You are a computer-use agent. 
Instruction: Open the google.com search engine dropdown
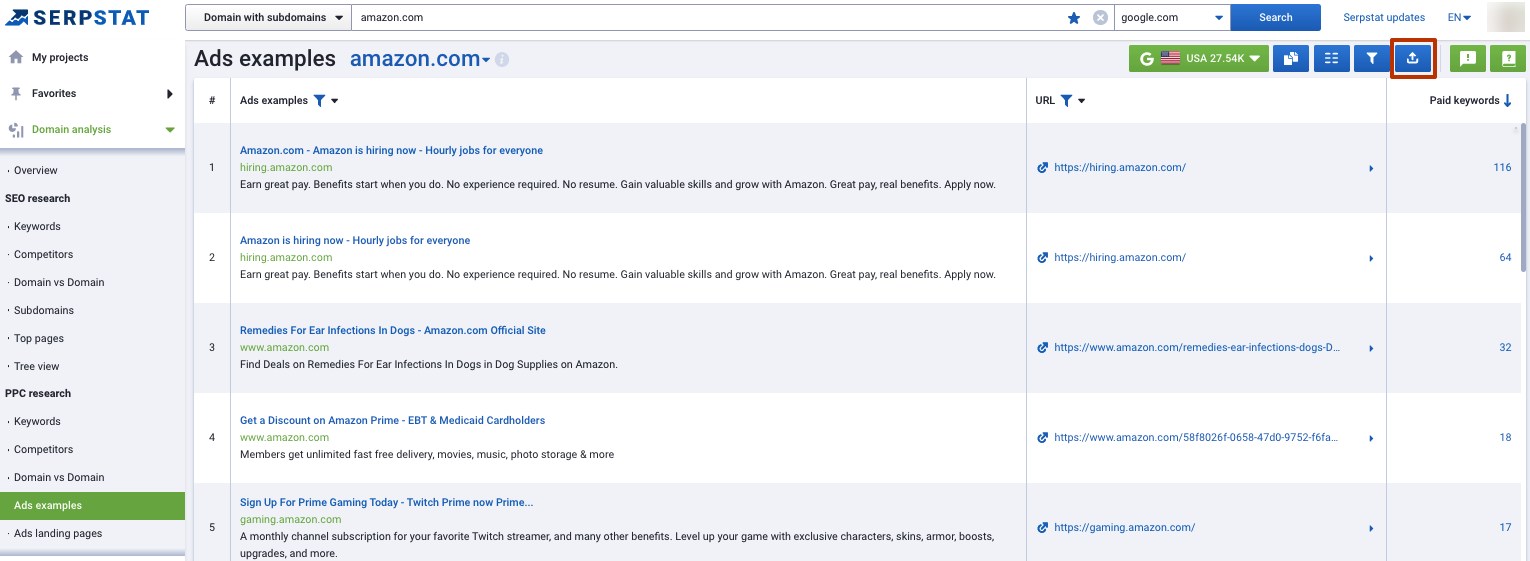[1172, 17]
